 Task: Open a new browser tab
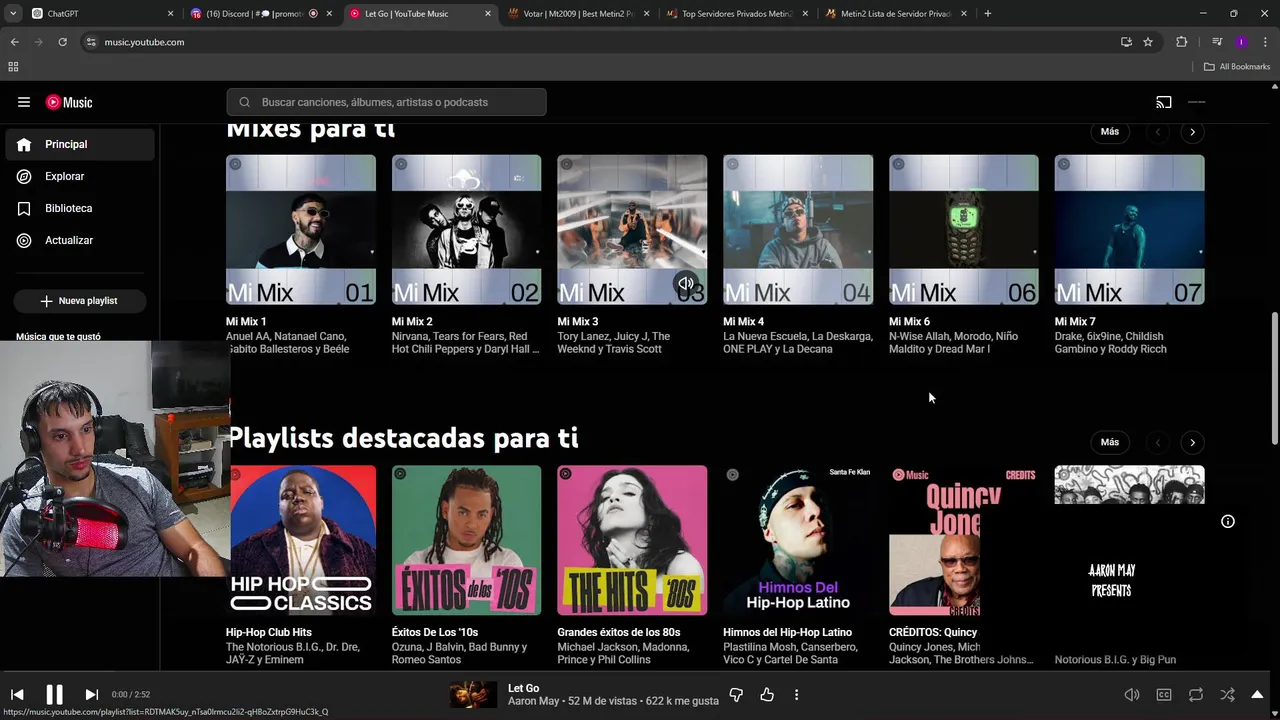coord(987,14)
